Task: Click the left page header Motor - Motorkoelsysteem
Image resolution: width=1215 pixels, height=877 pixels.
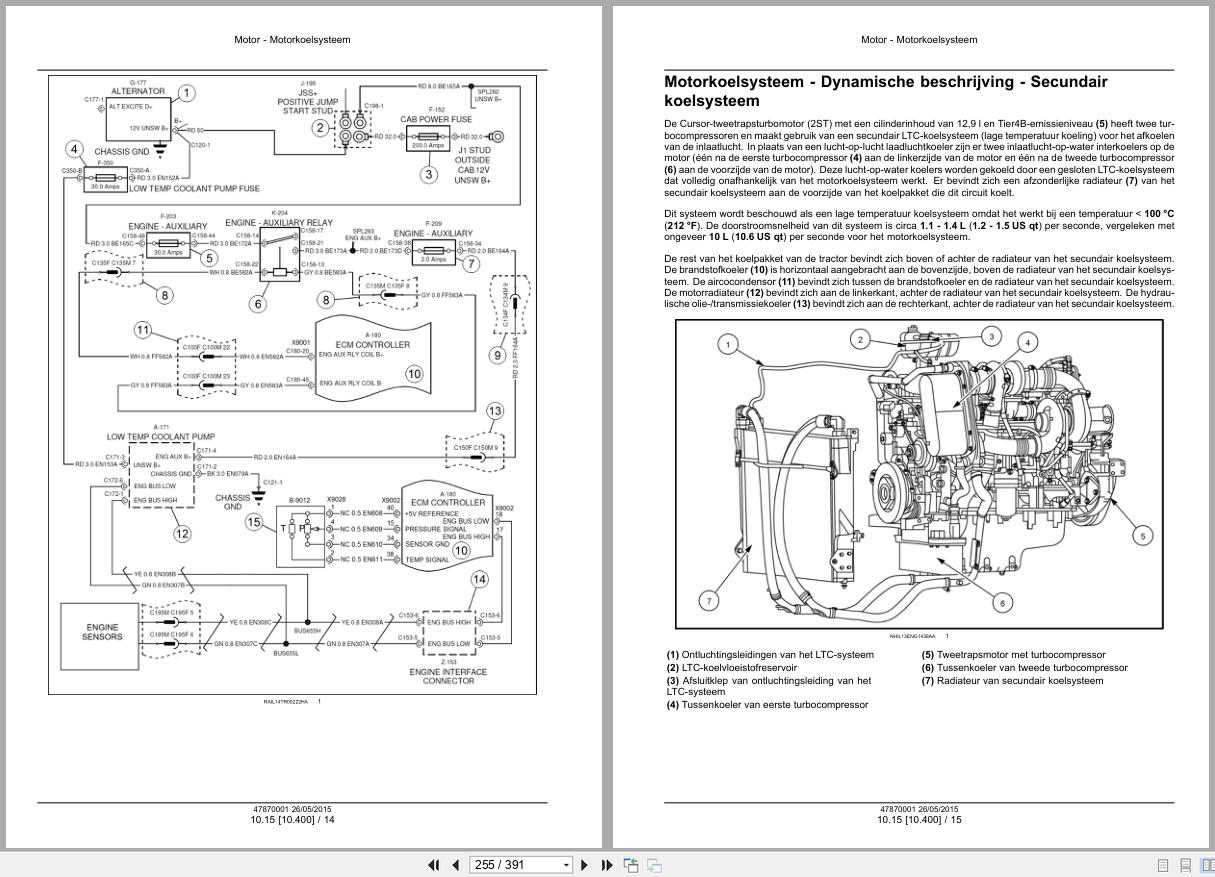Action: click(292, 40)
